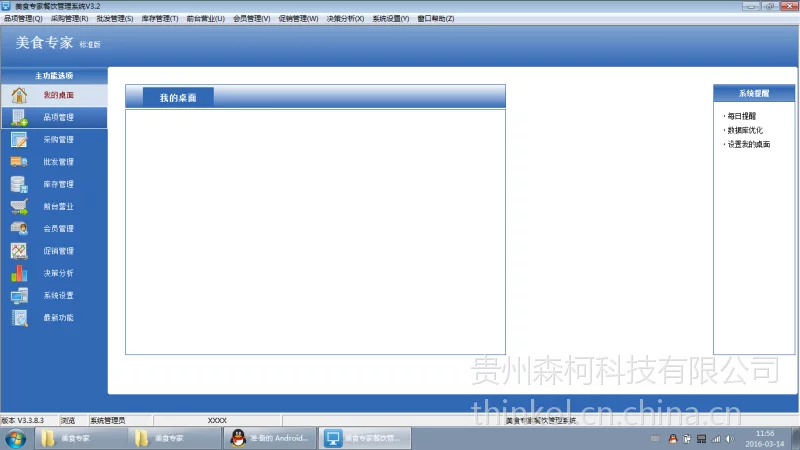Click the Show desktop strip on taskbar
This screenshot has width=800, height=450.
coord(796,438)
